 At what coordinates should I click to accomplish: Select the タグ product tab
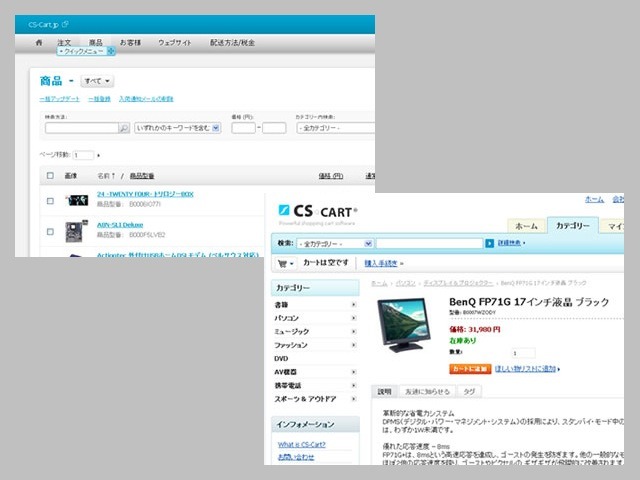point(469,392)
